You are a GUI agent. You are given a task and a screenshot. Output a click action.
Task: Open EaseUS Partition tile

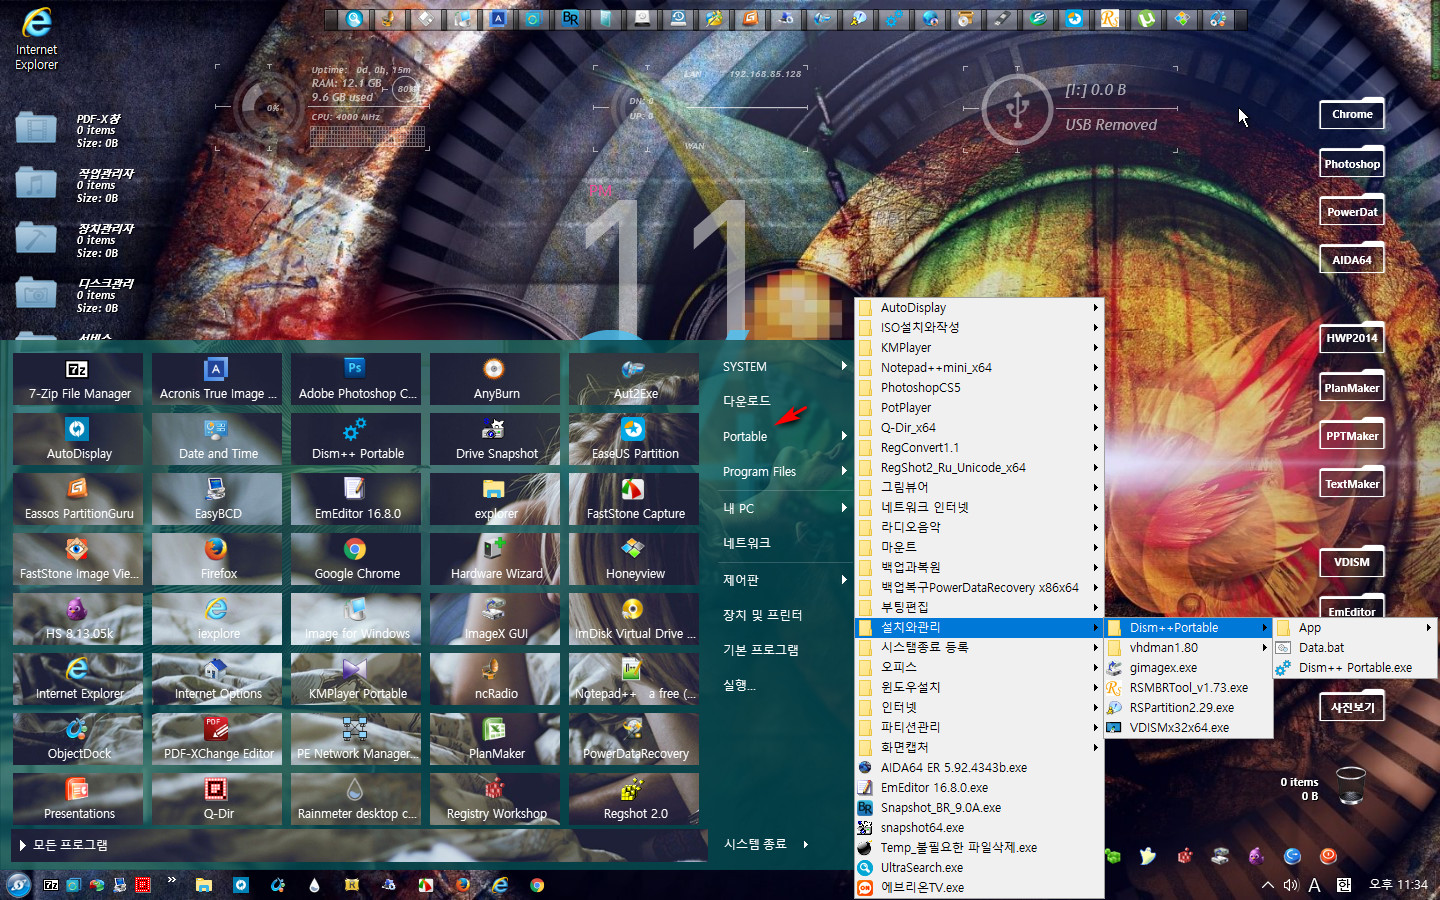(x=634, y=439)
